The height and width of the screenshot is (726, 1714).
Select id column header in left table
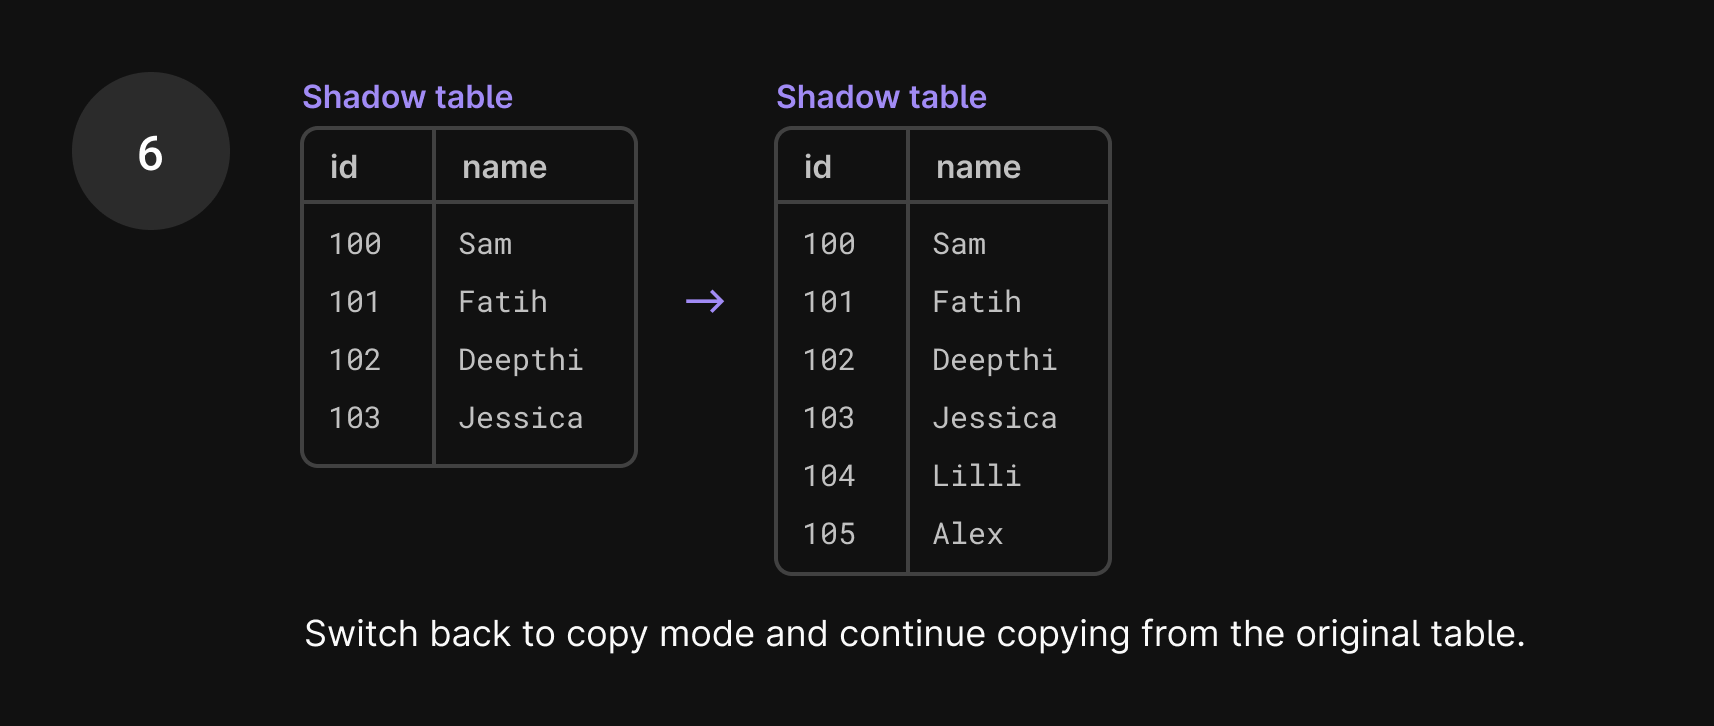344,167
